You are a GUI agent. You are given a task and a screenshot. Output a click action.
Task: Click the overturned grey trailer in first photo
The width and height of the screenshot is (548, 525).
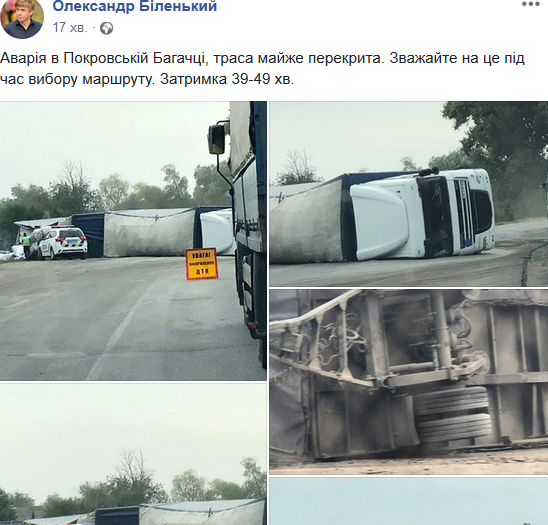click(x=150, y=233)
